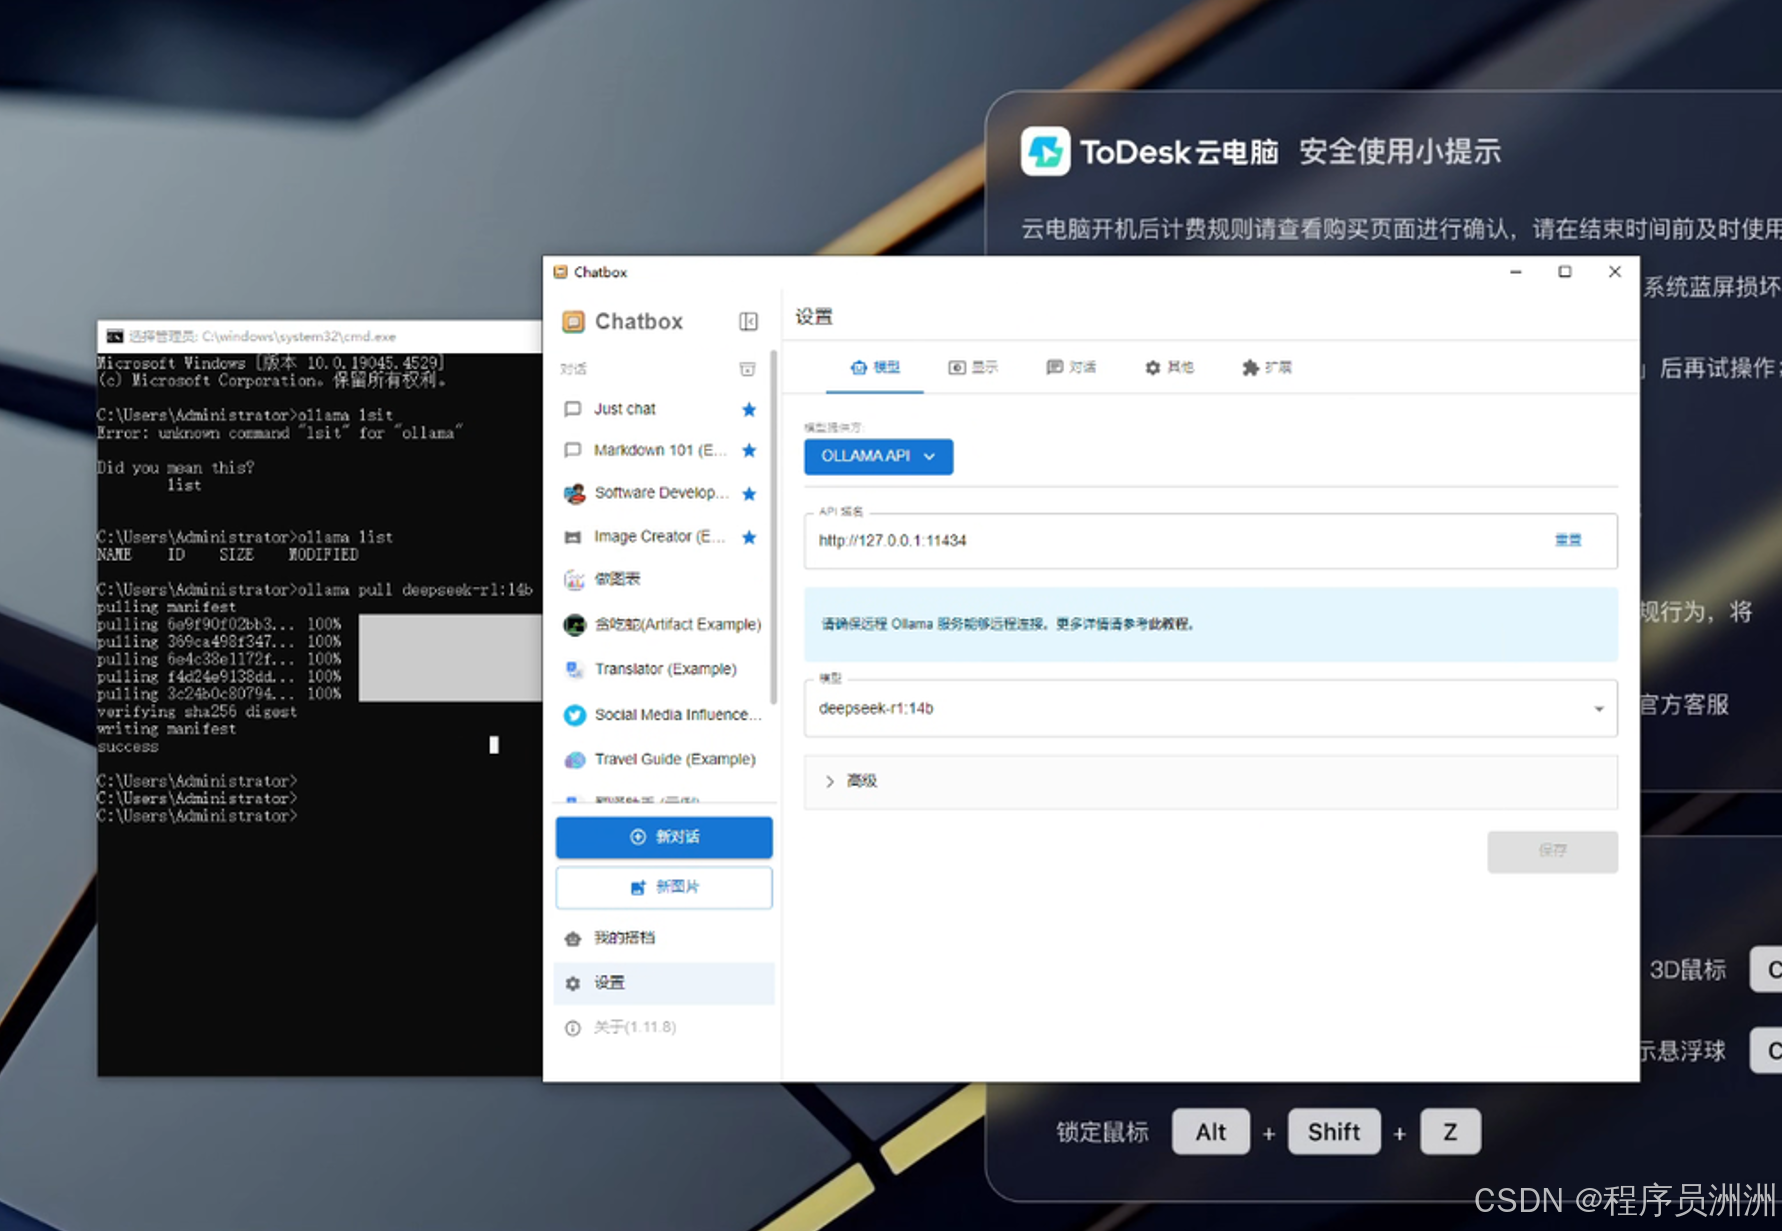
Task: Click the Chatbox logo in sidebar header
Action: 573,321
